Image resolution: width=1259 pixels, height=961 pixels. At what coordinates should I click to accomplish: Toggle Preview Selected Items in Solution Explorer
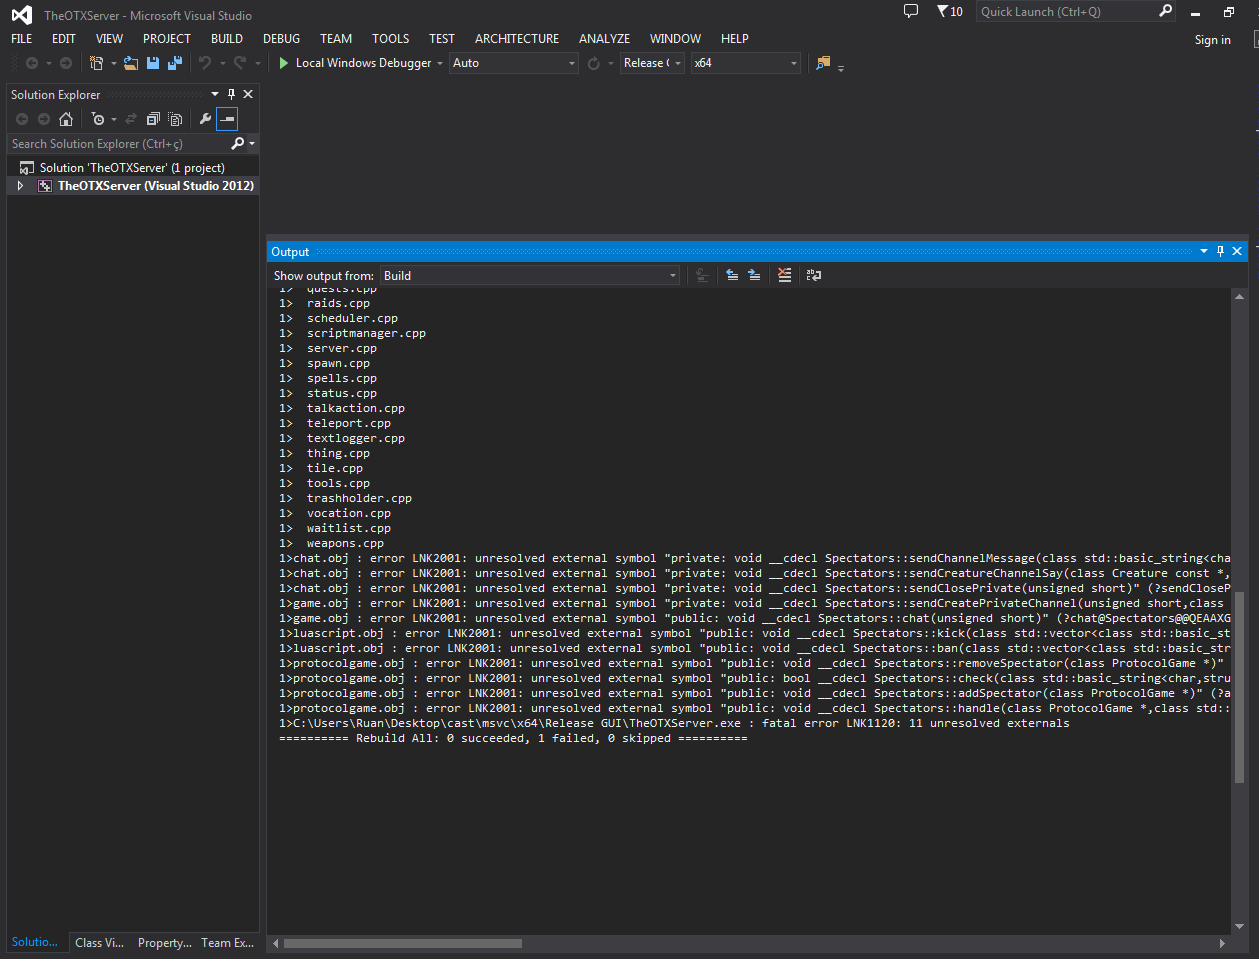pyautogui.click(x=227, y=119)
